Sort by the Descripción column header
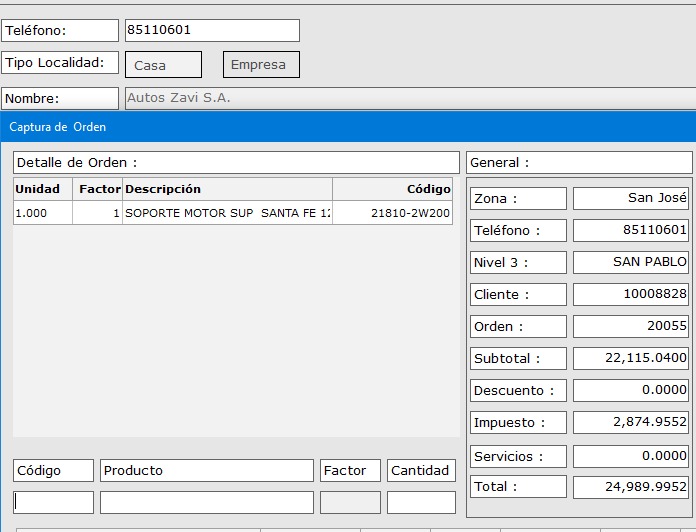696x532 pixels. point(227,189)
